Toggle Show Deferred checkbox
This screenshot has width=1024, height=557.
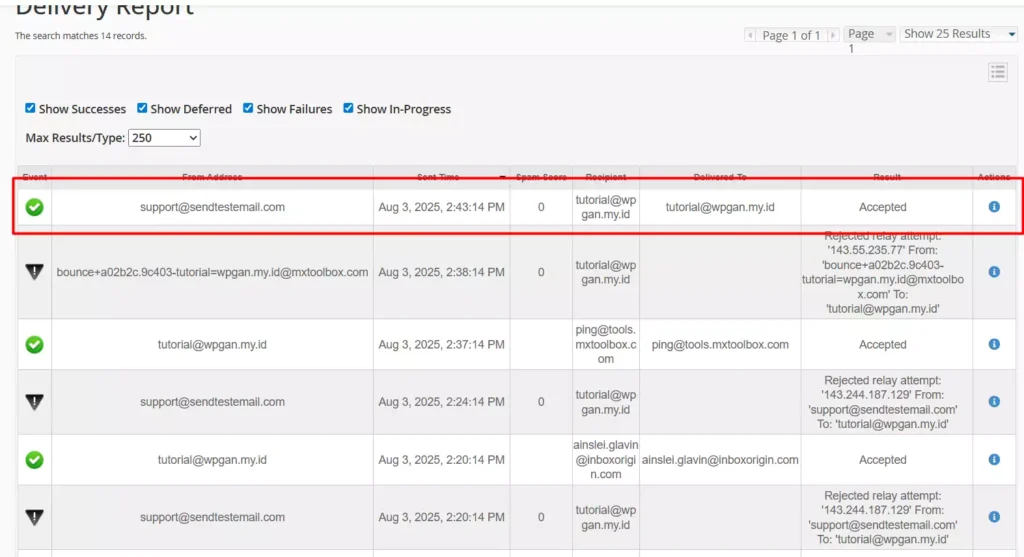pyautogui.click(x=142, y=108)
